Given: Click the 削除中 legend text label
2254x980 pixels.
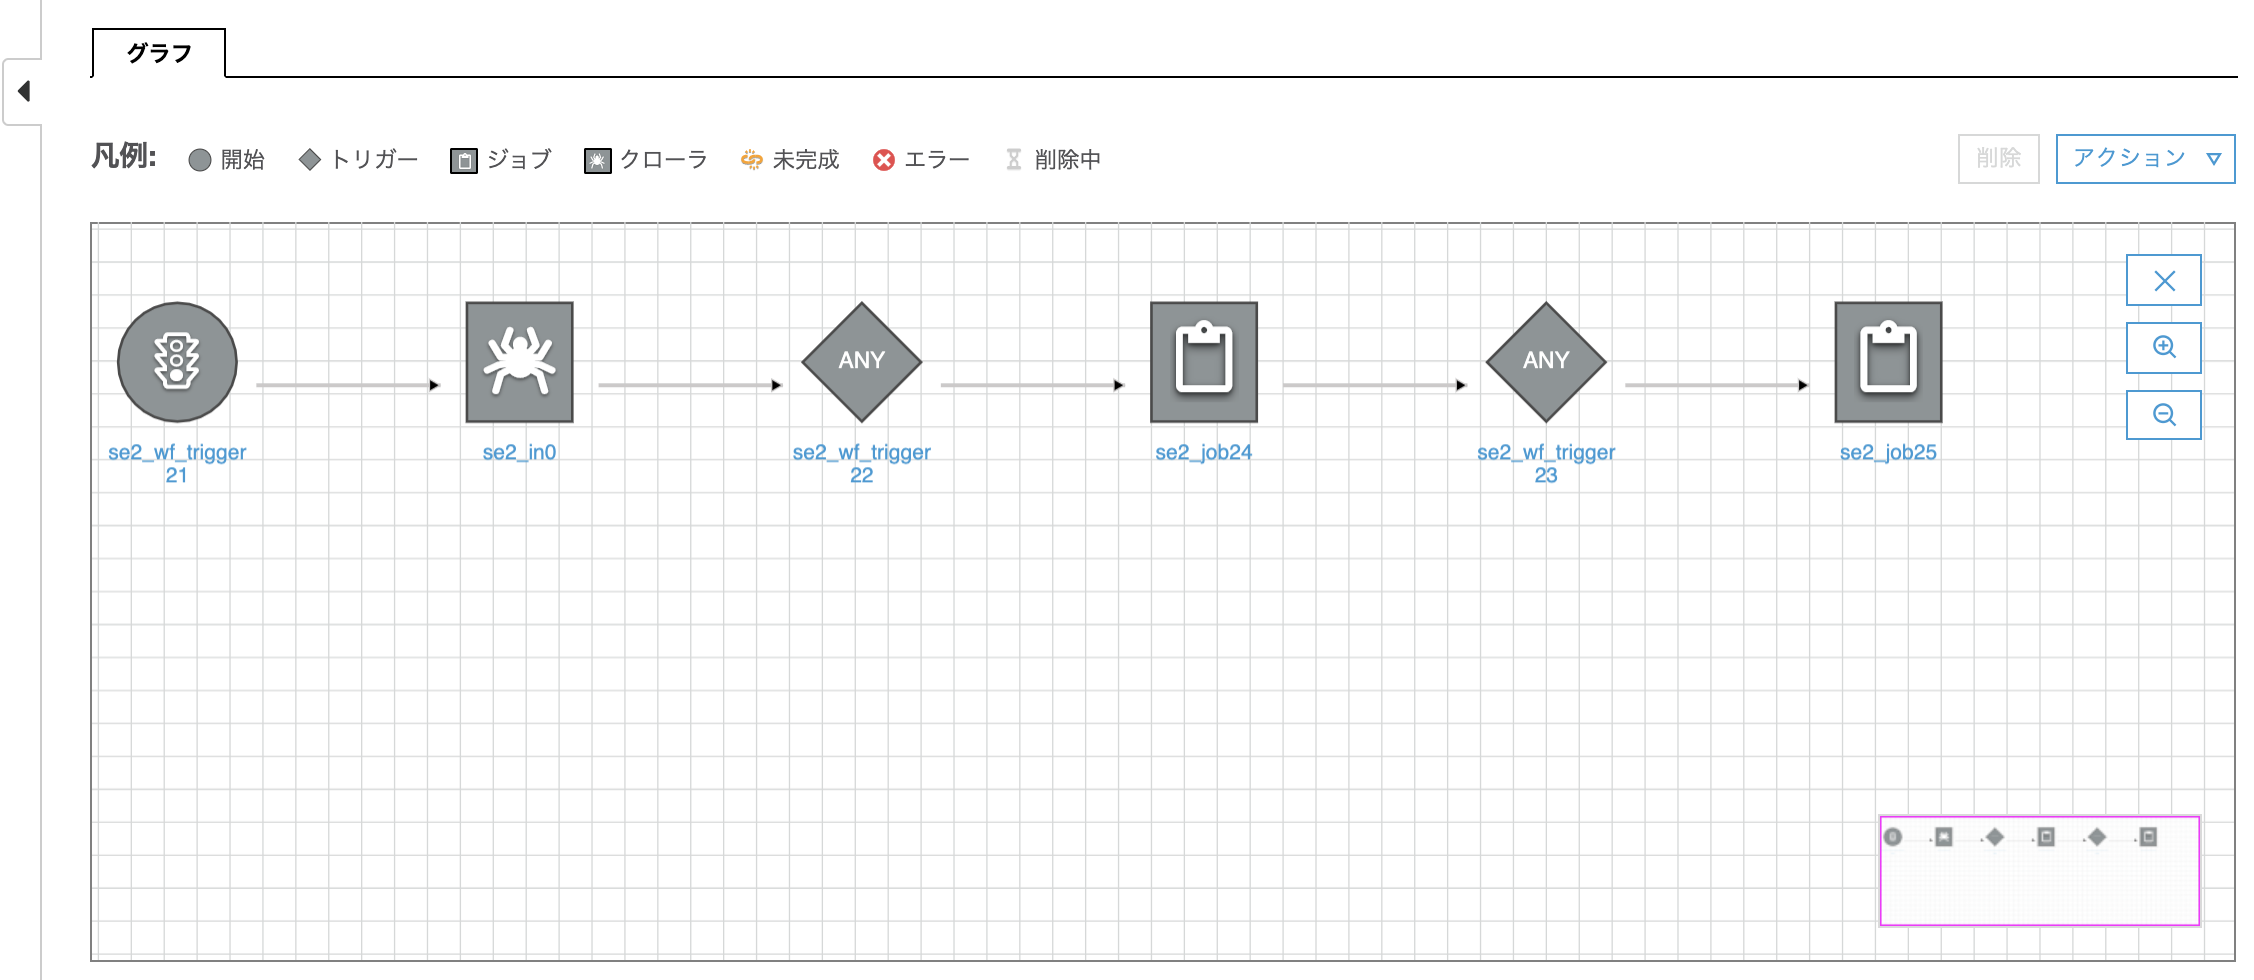Looking at the screenshot, I should click(x=1068, y=160).
